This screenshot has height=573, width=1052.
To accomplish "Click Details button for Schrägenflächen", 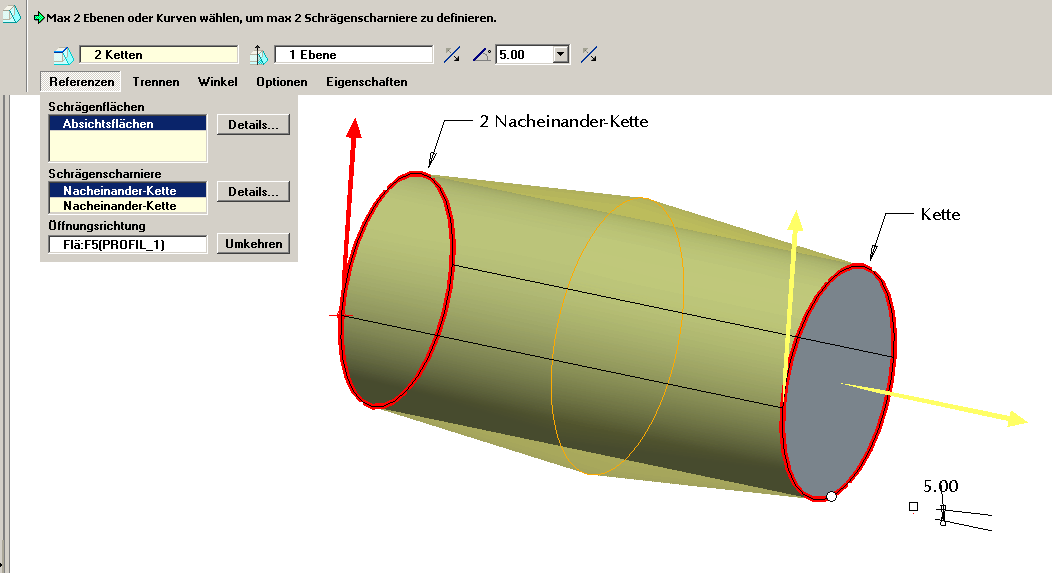I will 253,125.
